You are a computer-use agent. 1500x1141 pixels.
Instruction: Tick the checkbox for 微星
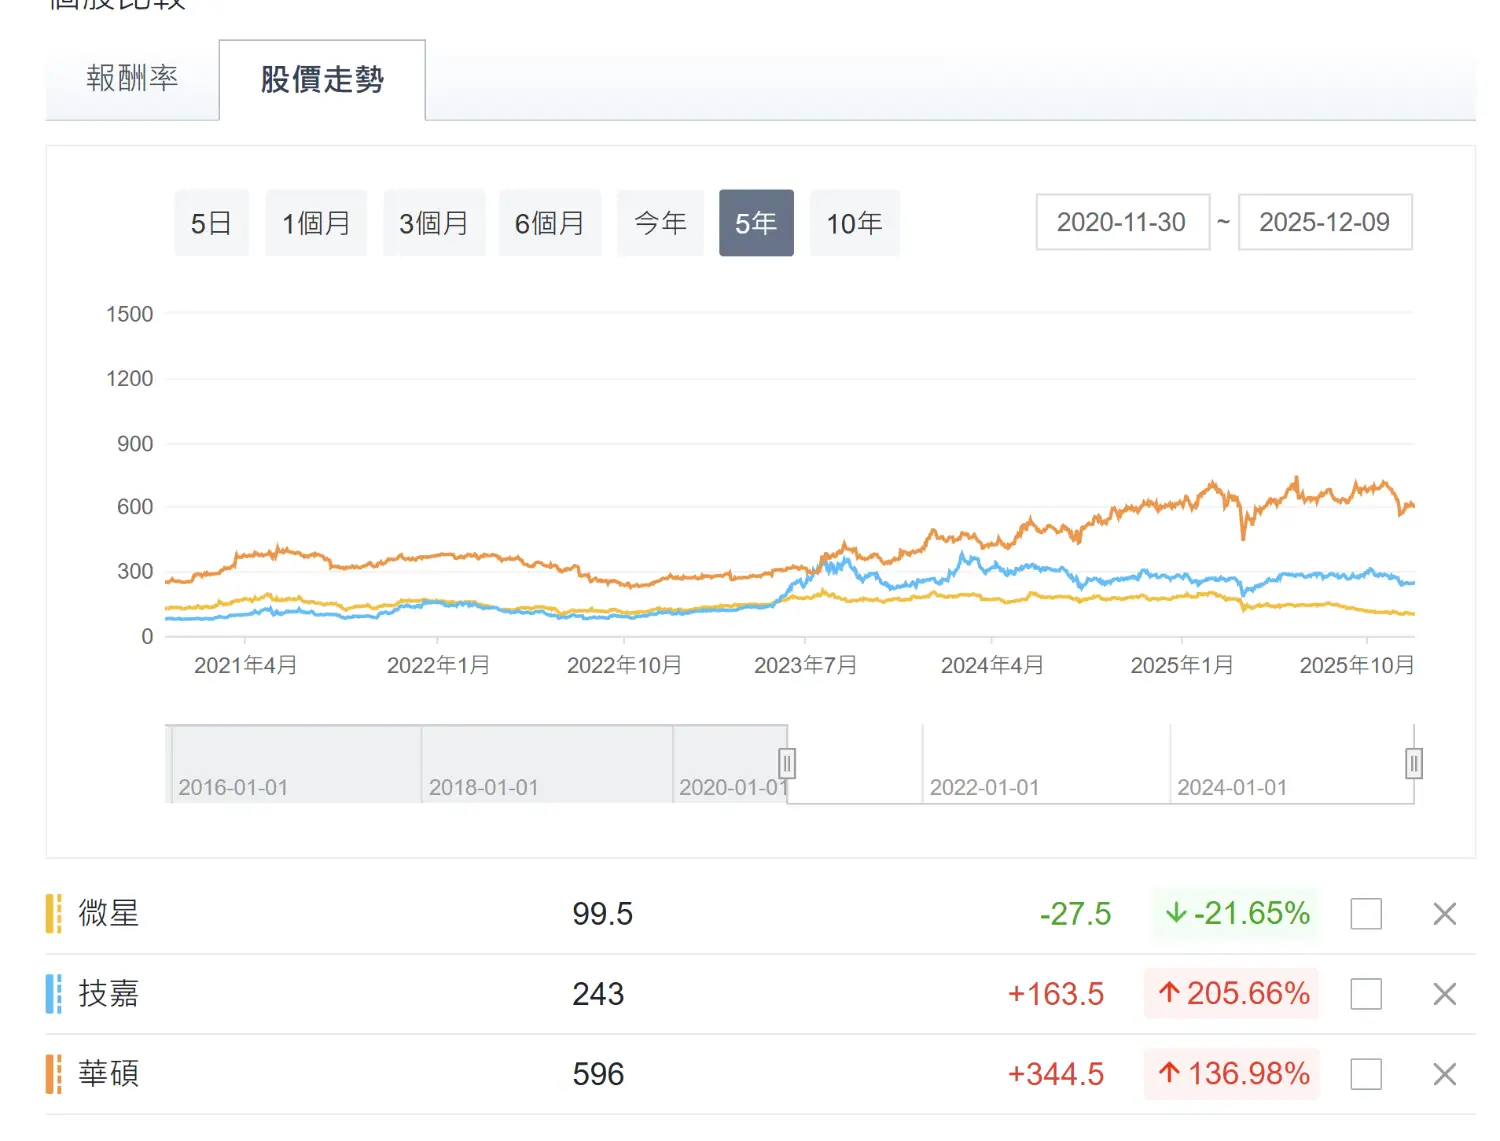tap(1366, 914)
